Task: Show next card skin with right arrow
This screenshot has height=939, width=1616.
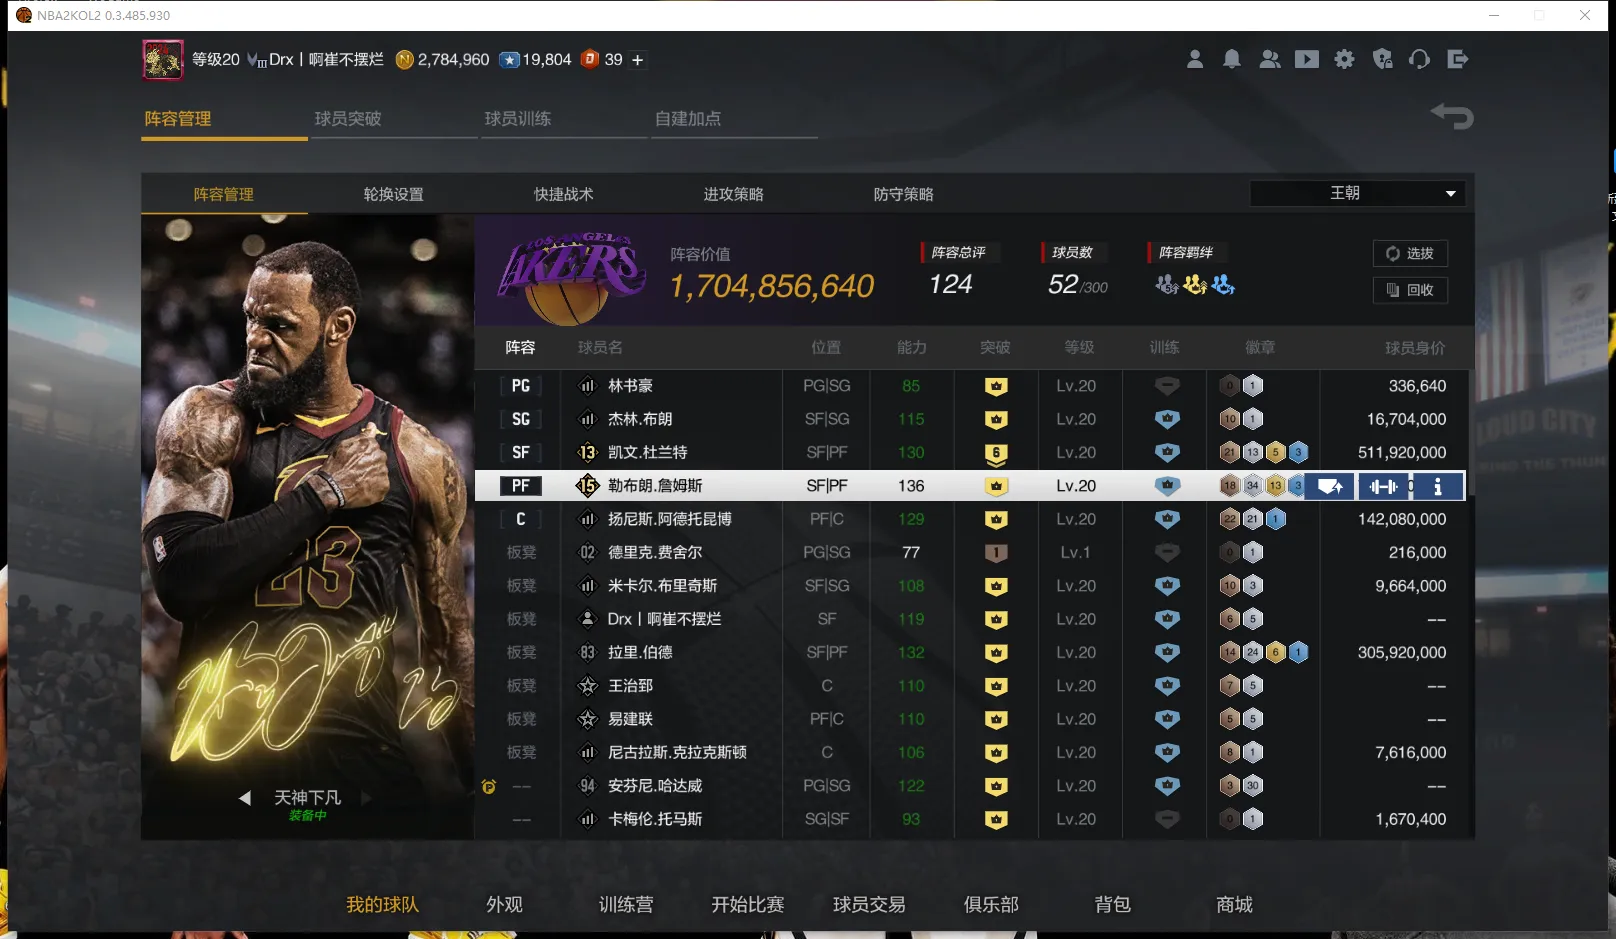Action: pyautogui.click(x=367, y=798)
